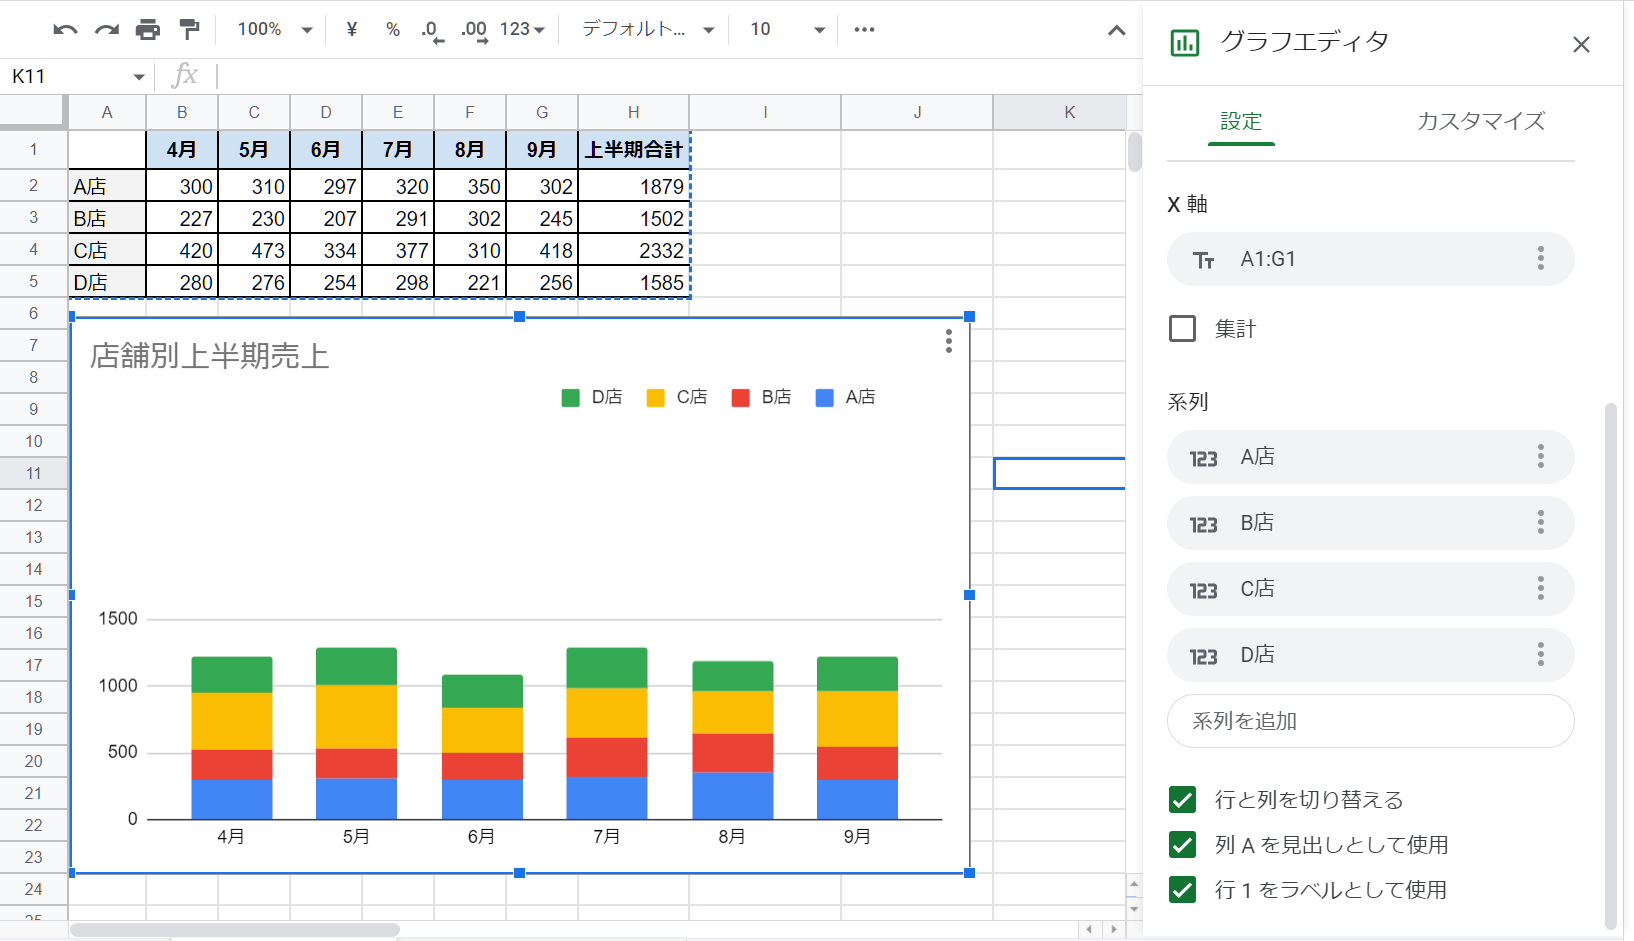The height and width of the screenshot is (941, 1634).
Task: Decrease decimal places icon
Action: coord(432,30)
